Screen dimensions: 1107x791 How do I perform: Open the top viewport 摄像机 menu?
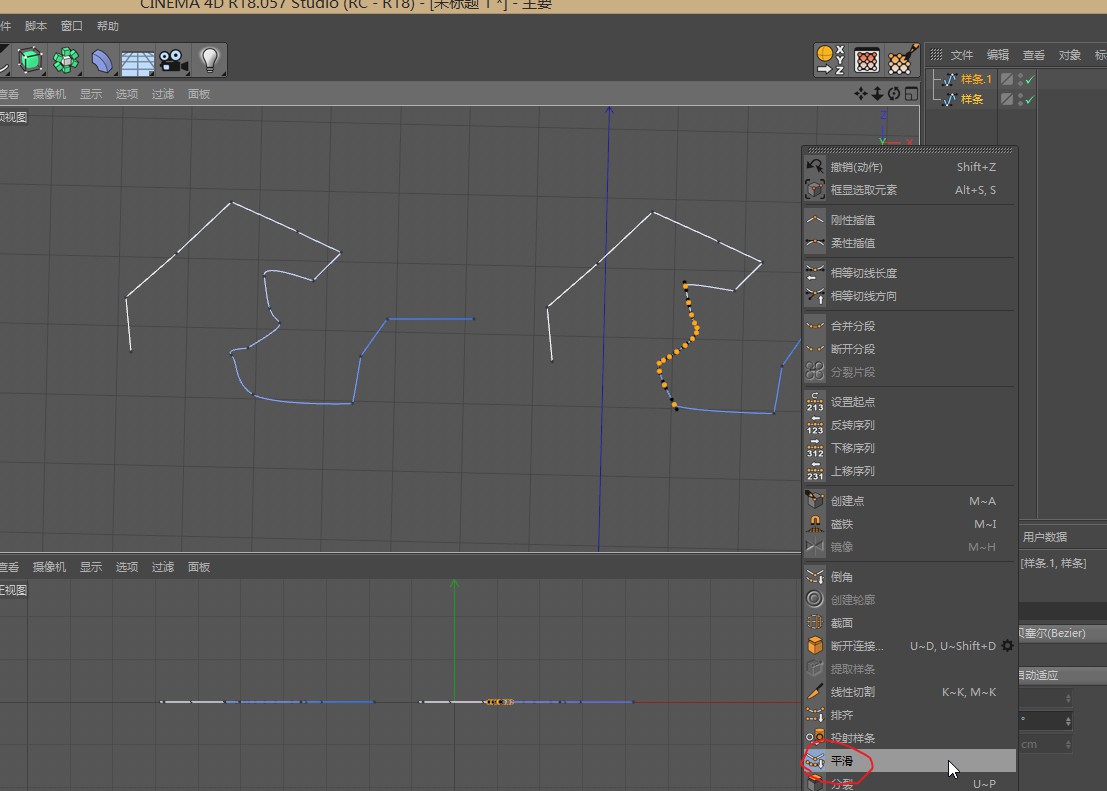tap(49, 94)
